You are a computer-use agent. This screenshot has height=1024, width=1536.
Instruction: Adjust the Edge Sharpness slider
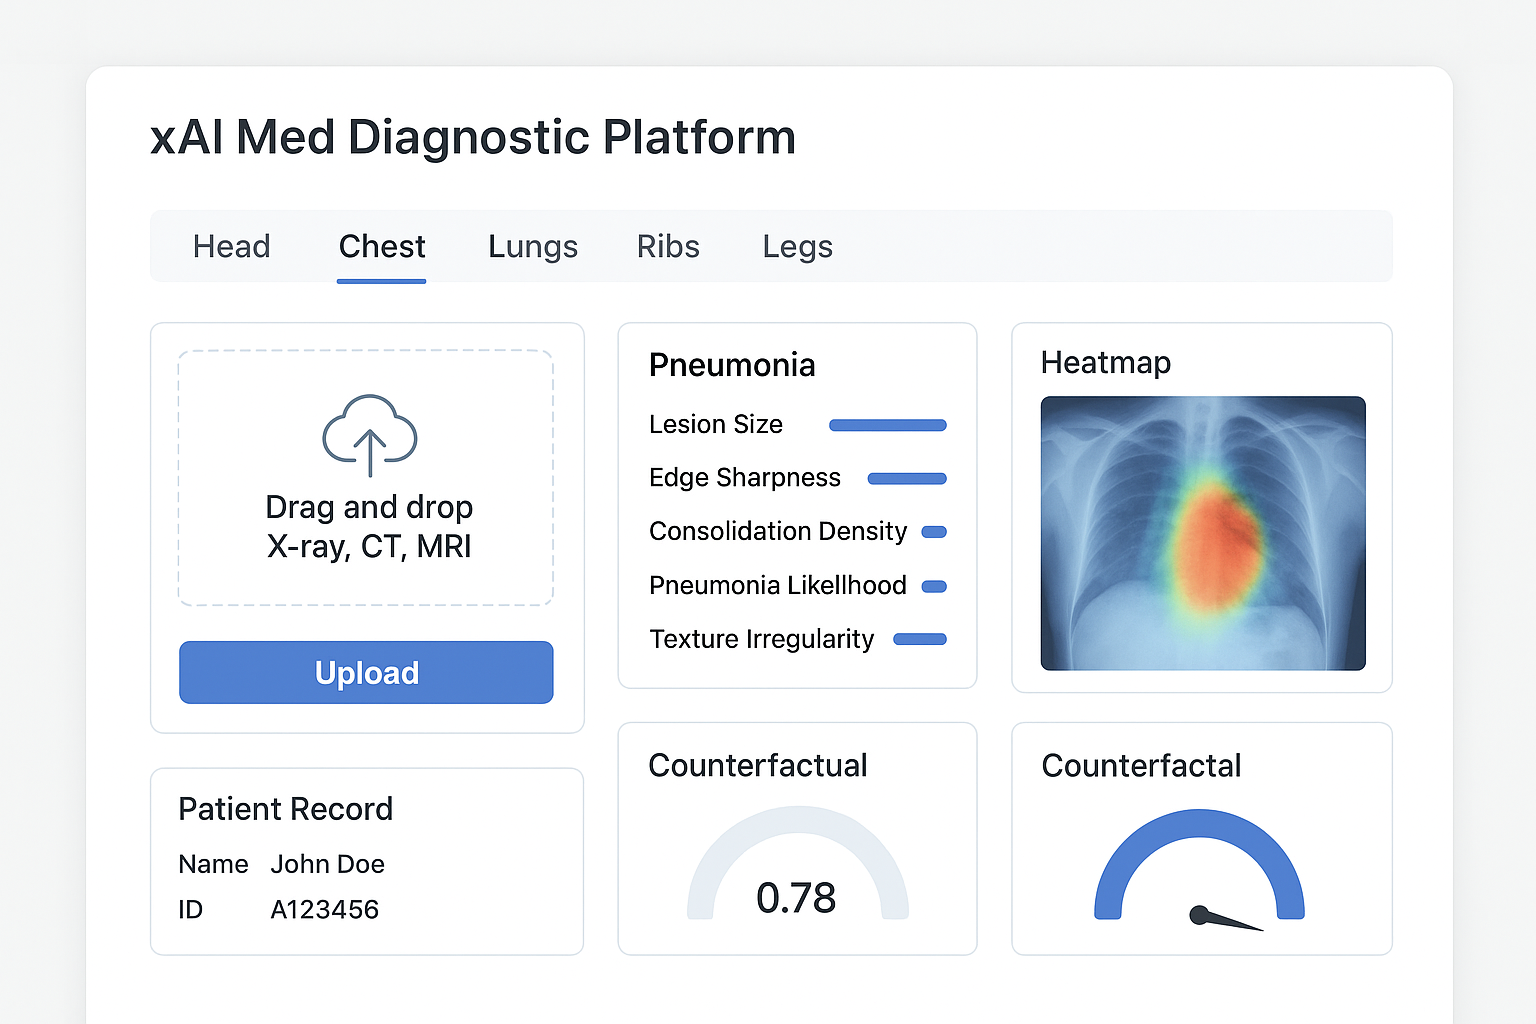[906, 478]
